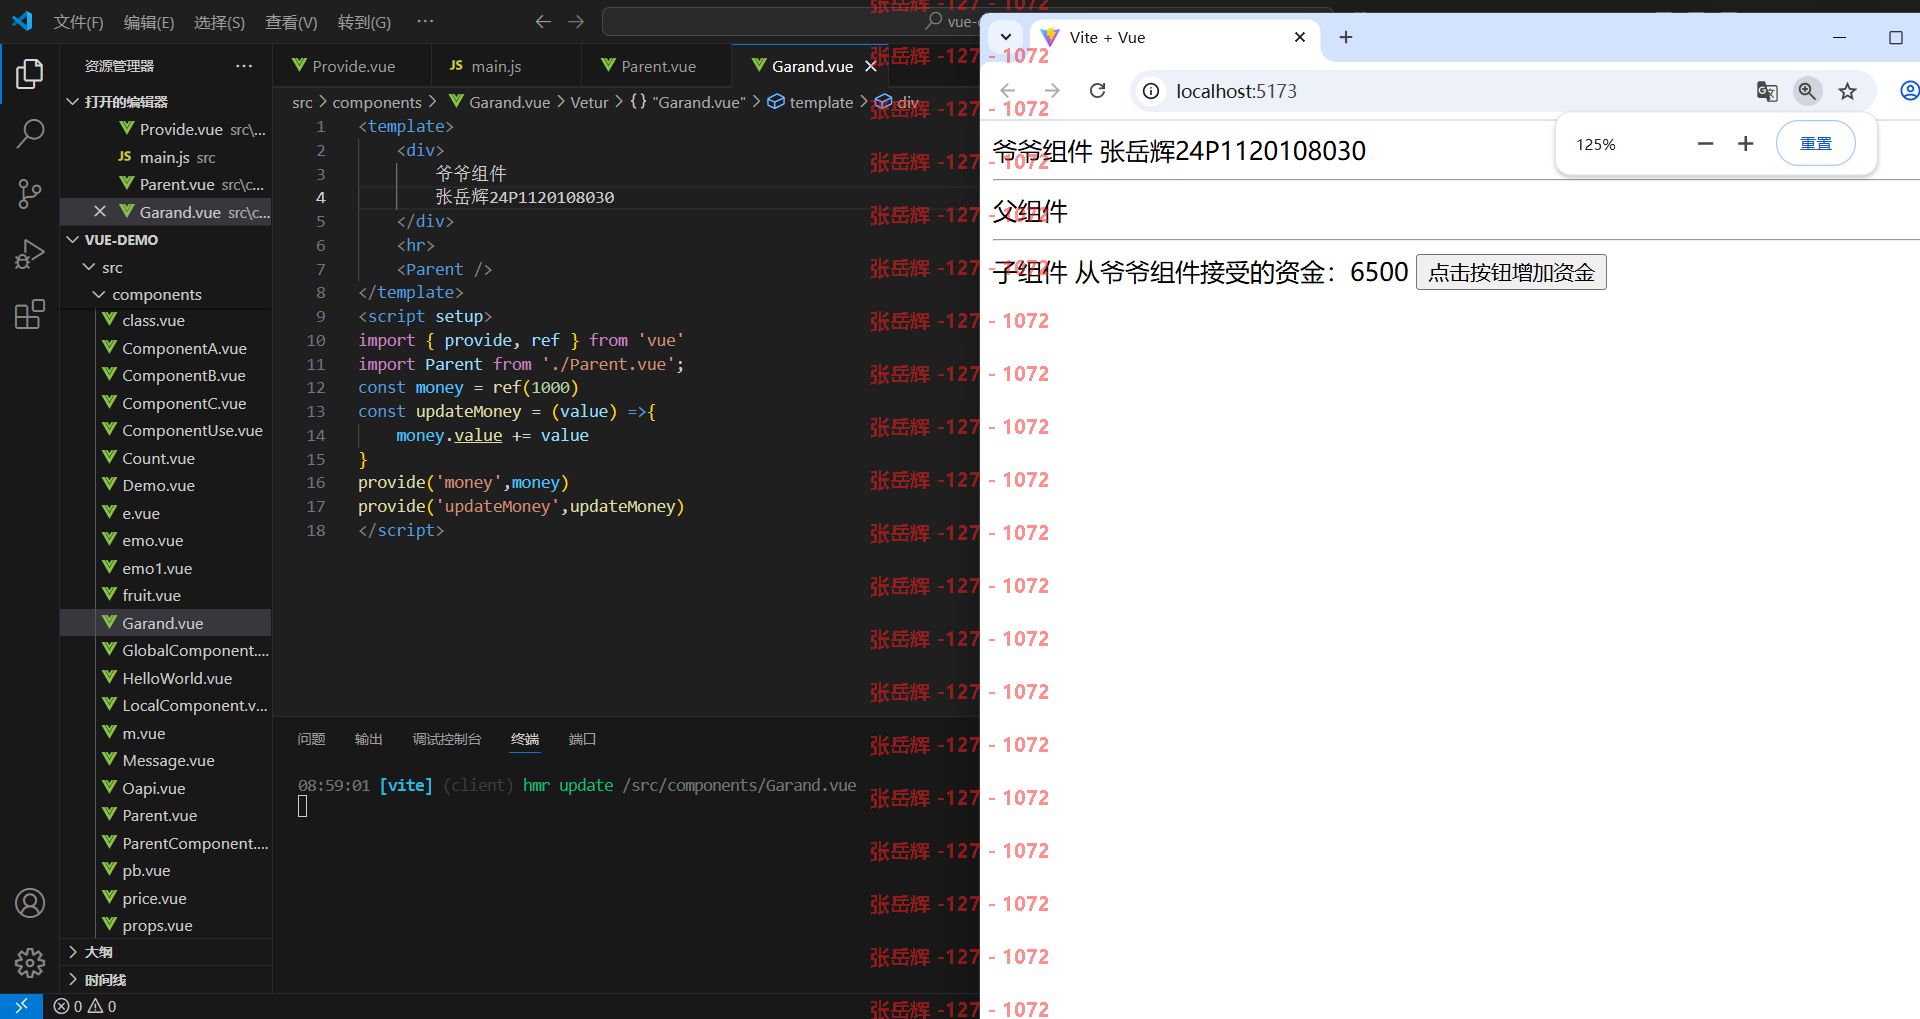Open the Extensions view
Viewport: 1920px width, 1019px height.
(x=30, y=315)
